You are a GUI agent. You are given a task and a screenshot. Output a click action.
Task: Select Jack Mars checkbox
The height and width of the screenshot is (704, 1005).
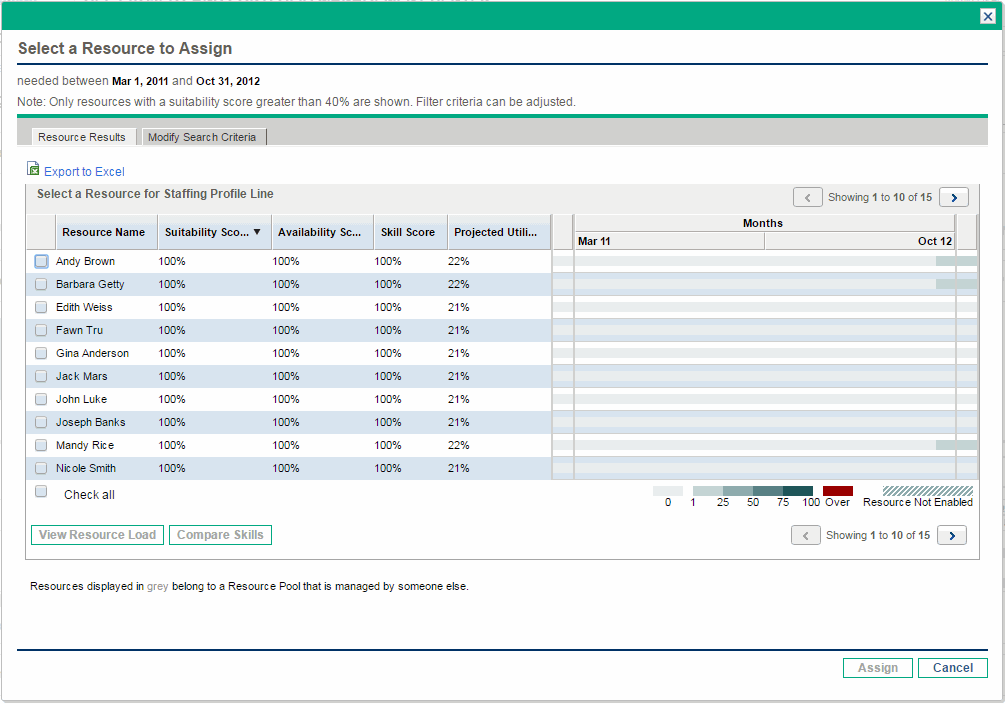tap(41, 376)
